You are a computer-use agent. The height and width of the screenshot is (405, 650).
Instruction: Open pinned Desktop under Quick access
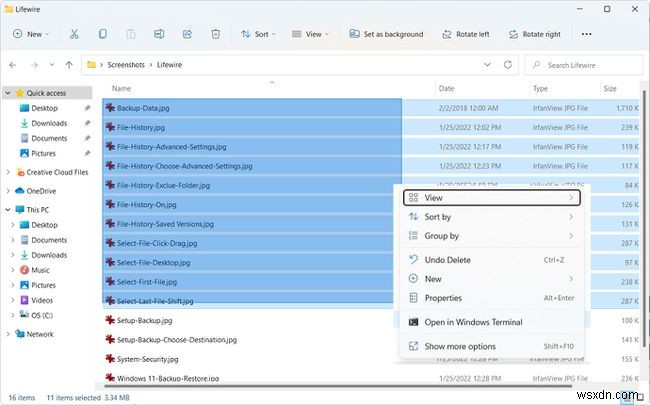pos(44,108)
